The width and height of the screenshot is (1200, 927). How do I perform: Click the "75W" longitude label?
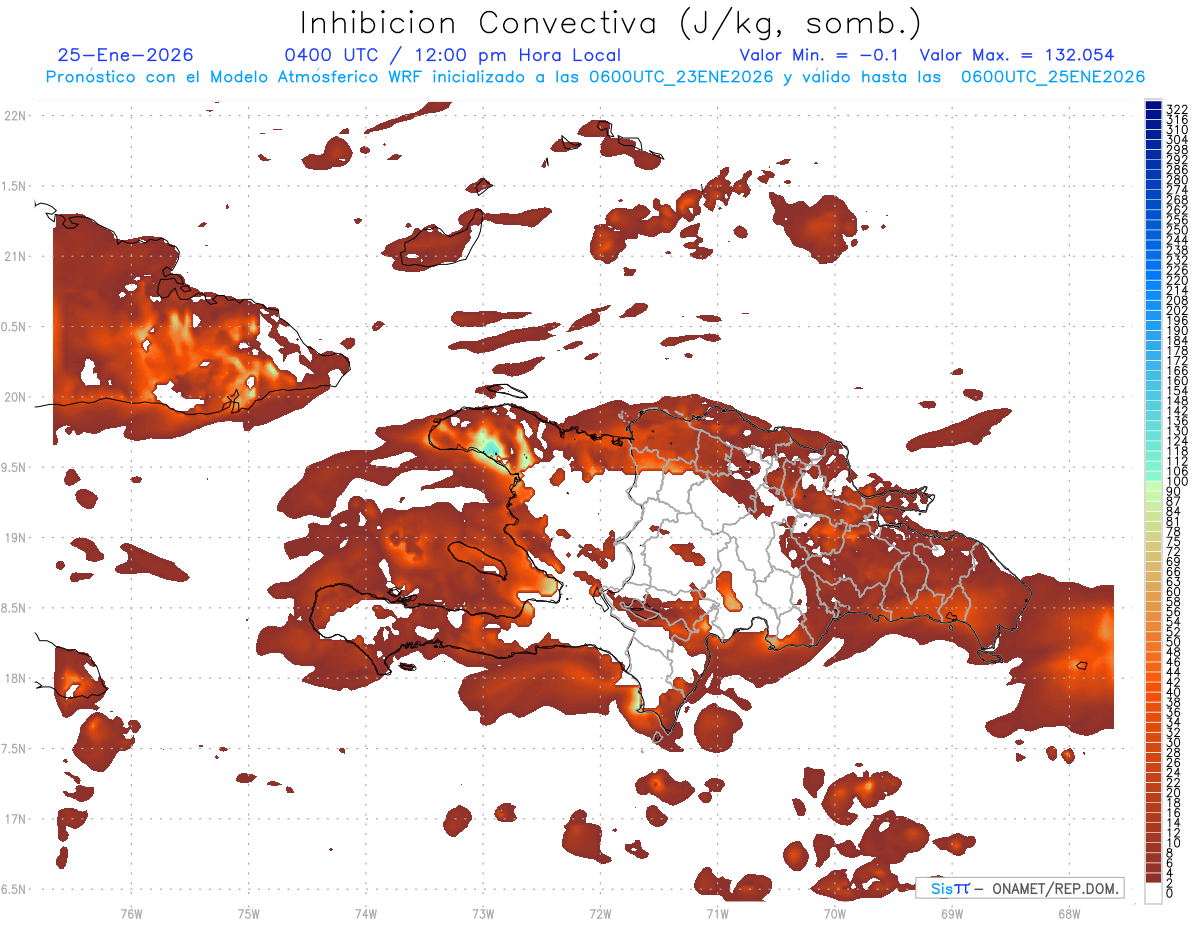[x=248, y=913]
